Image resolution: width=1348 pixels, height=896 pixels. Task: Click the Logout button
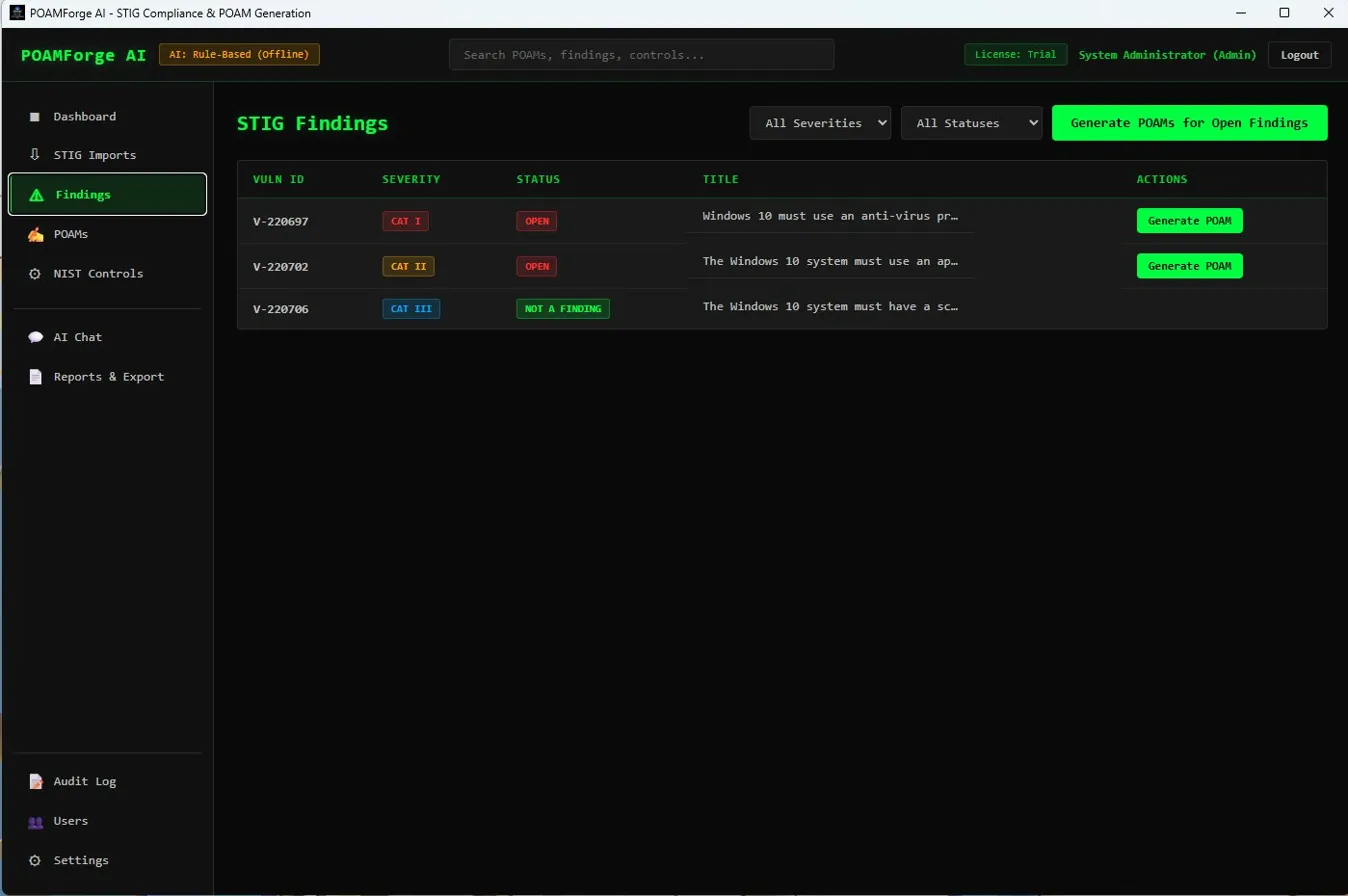[1299, 55]
